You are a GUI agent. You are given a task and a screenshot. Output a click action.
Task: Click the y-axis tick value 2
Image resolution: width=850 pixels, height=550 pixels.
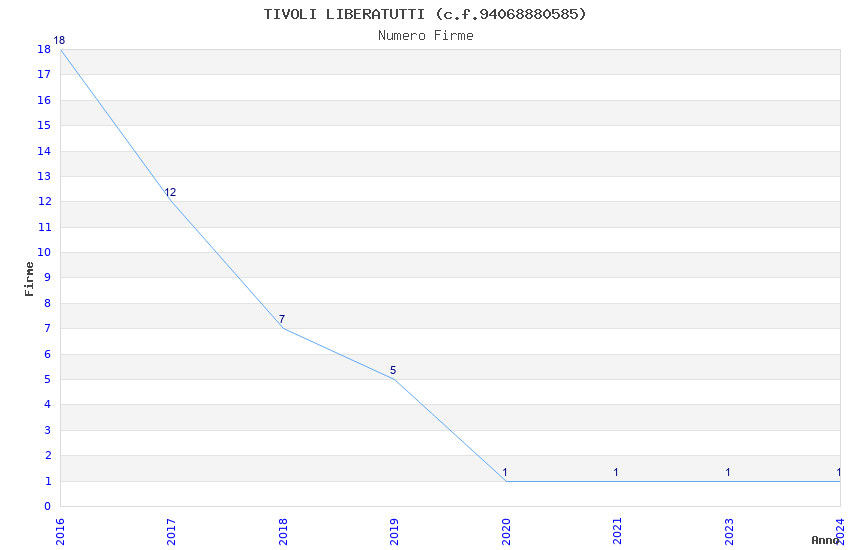(48, 455)
